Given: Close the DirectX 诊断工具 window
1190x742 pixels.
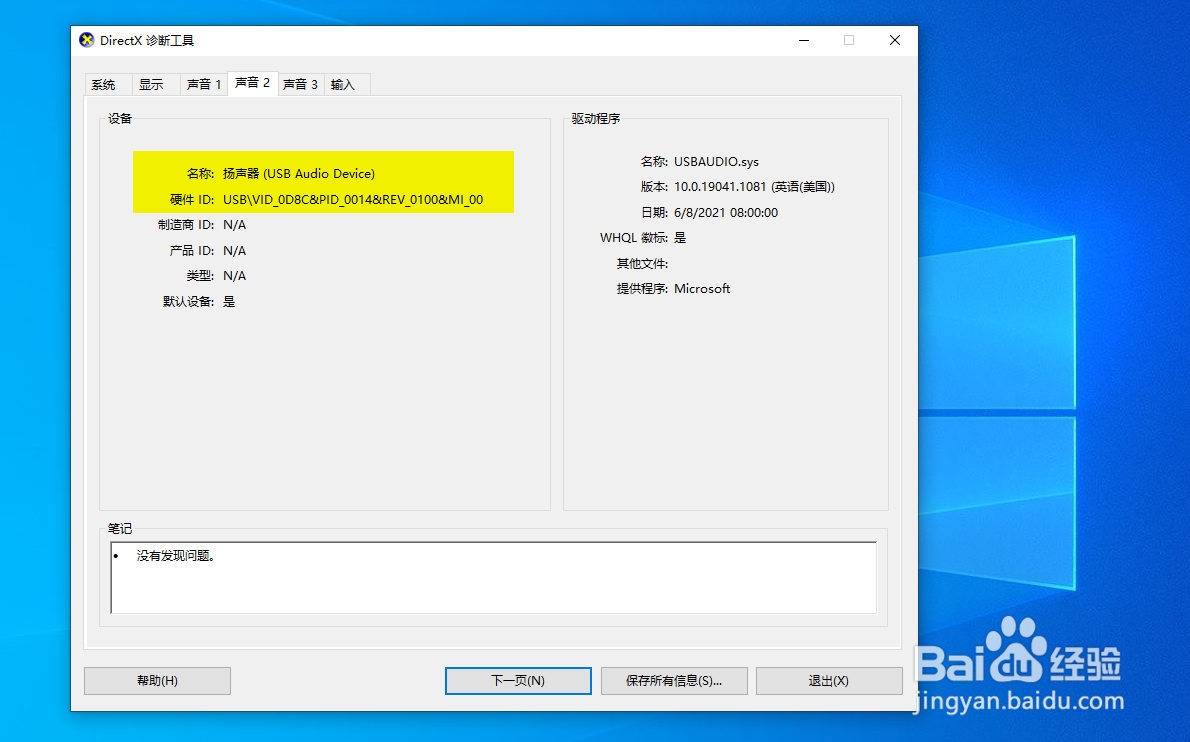Looking at the screenshot, I should pyautogui.click(x=895, y=40).
